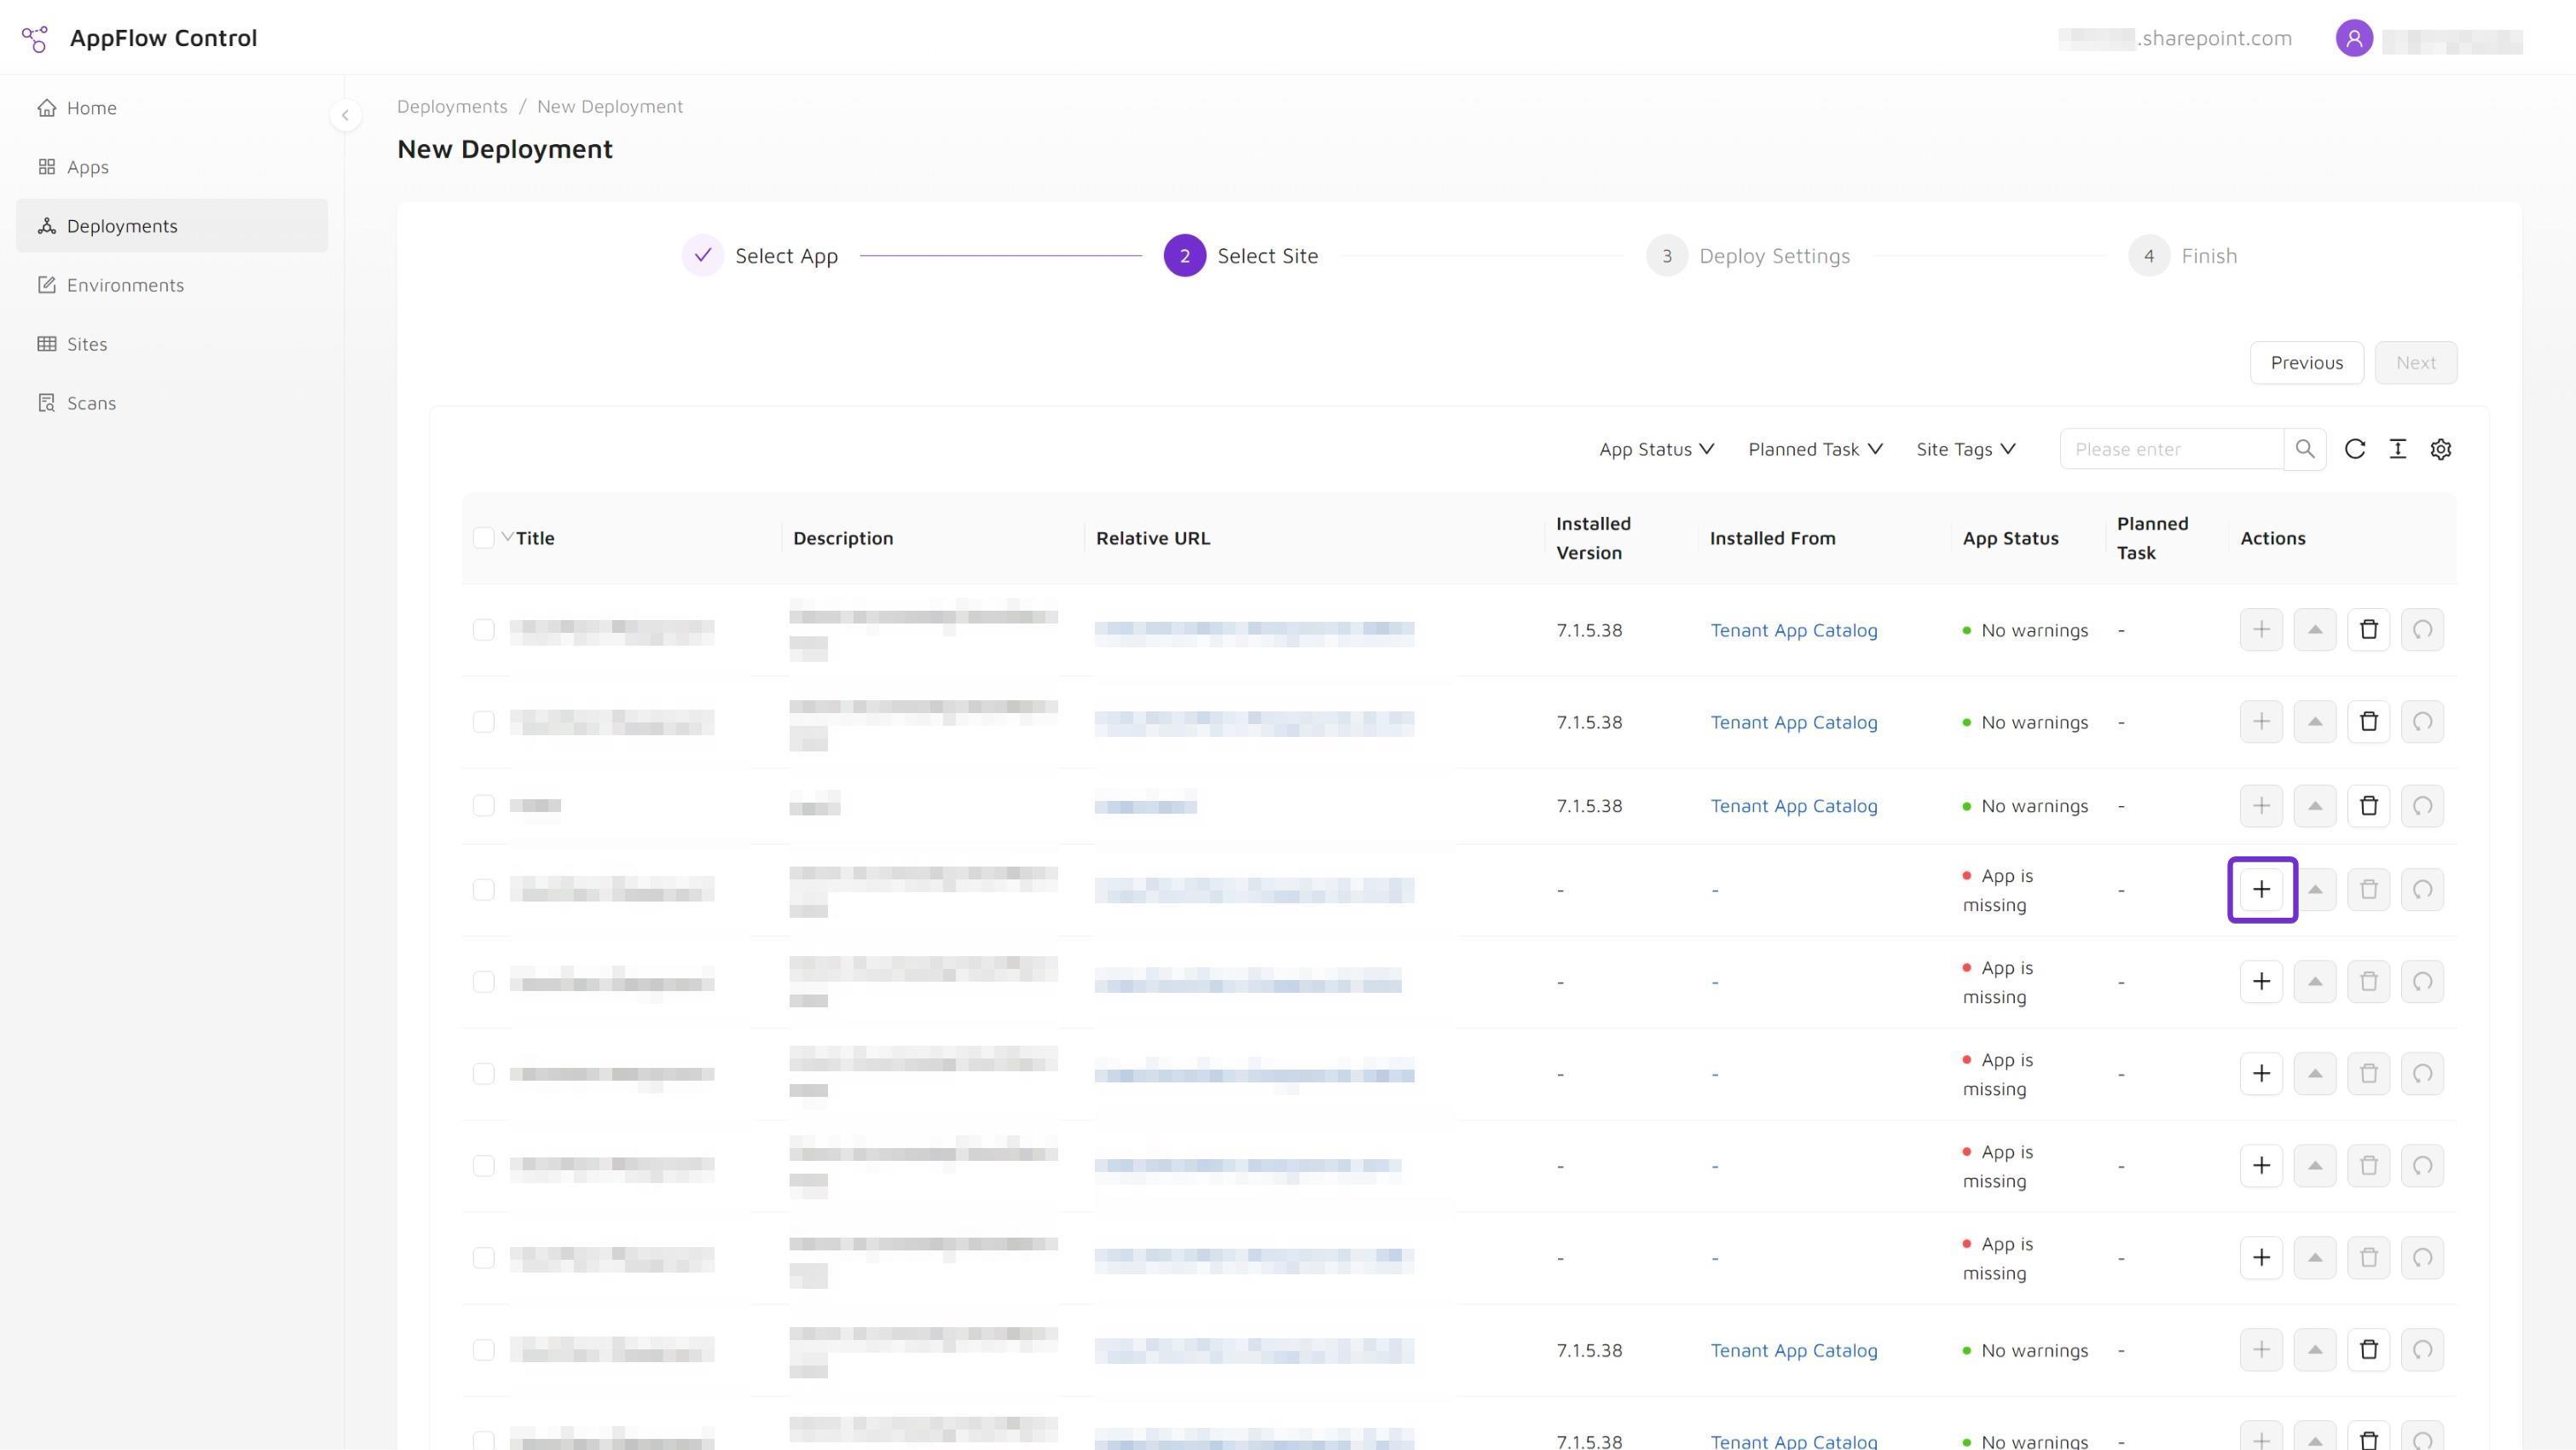Focus the 'Please enter' search field
Image resolution: width=2576 pixels, height=1450 pixels.
(2171, 449)
